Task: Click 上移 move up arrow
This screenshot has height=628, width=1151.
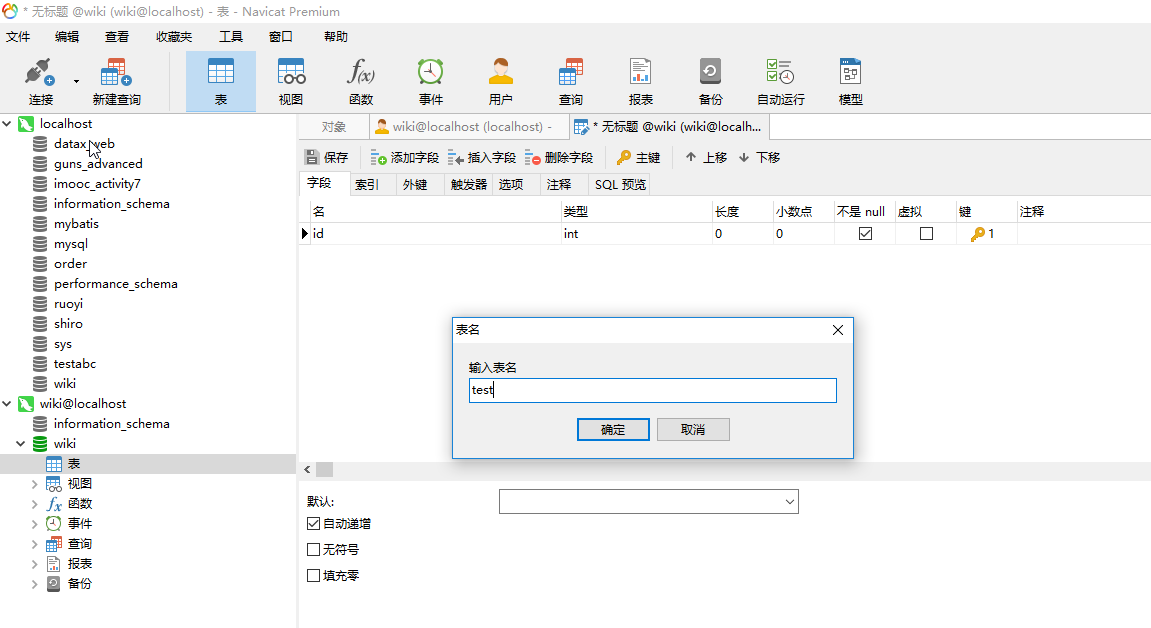Action: click(706, 157)
